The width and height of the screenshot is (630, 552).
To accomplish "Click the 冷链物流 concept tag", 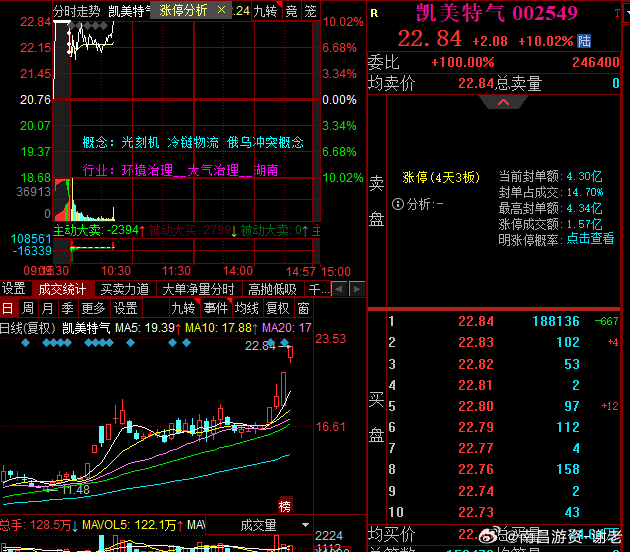I will point(193,142).
